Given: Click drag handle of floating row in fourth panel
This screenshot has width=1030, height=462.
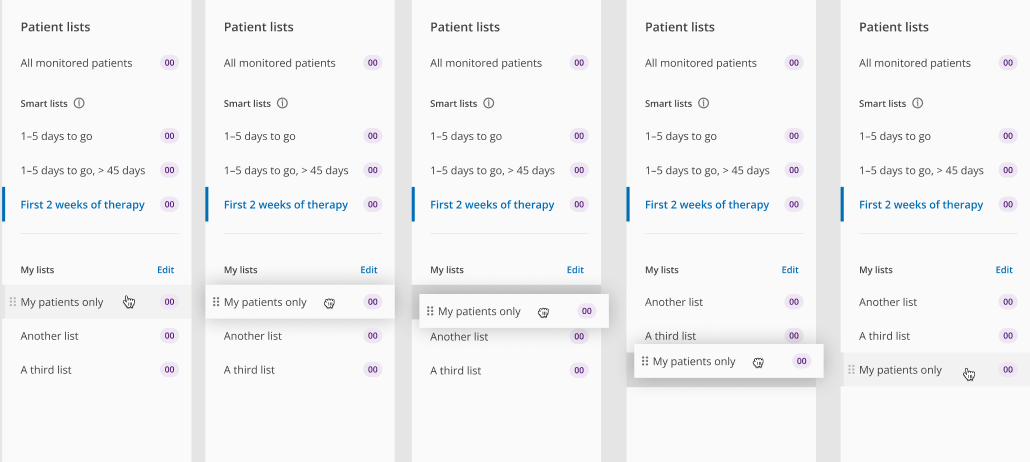Looking at the screenshot, I should point(645,361).
